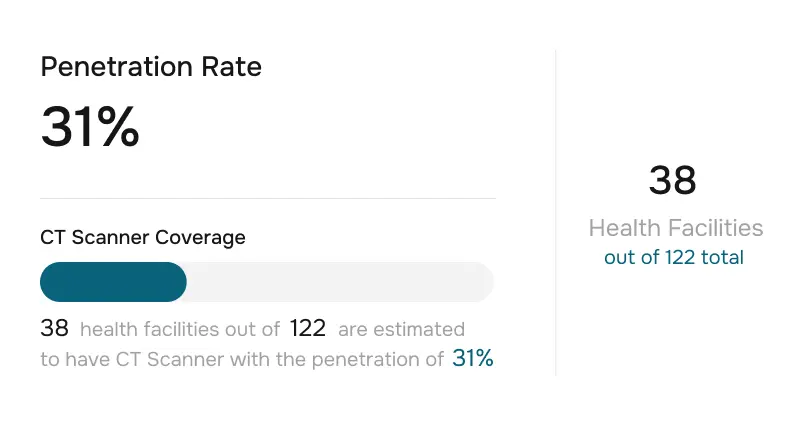Image resolution: width=800 pixels, height=422 pixels.
Task: Click the gray unfilled part of coverage bar
Action: pos(340,282)
